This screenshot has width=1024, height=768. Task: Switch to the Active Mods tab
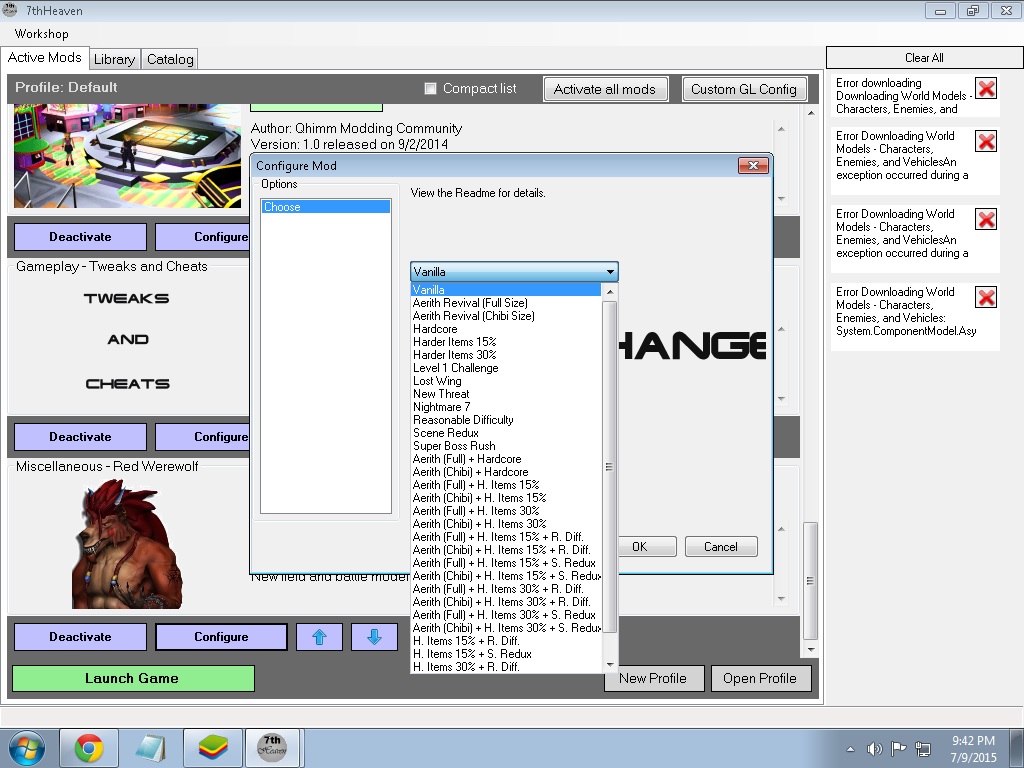pyautogui.click(x=44, y=57)
